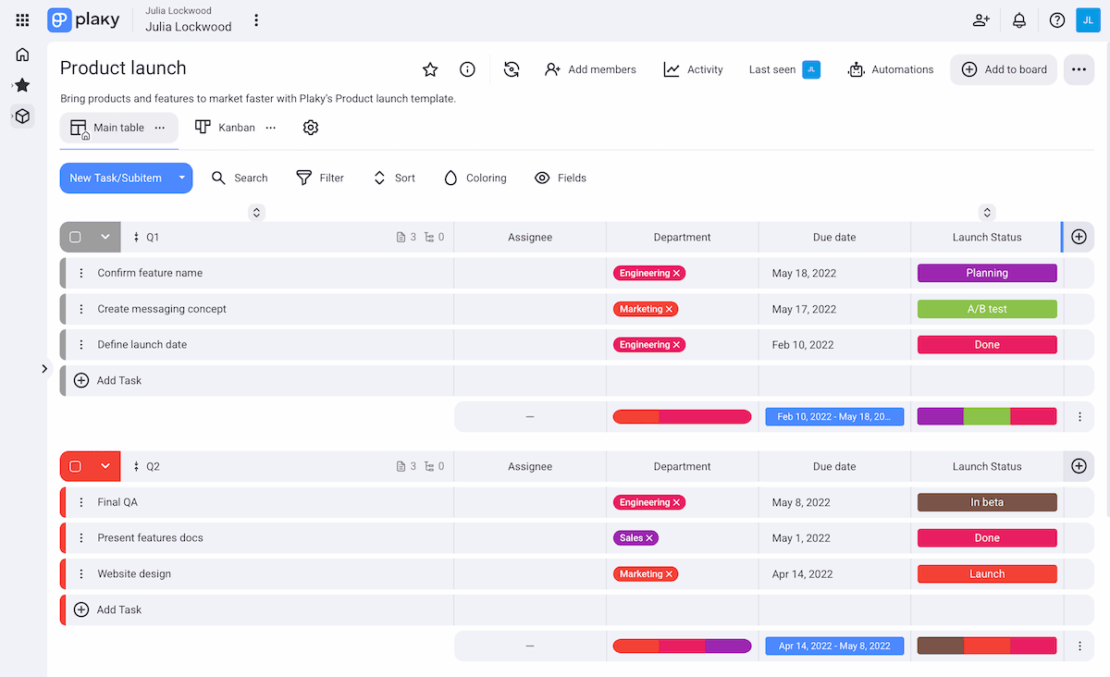Open the Automations panel
The width and height of the screenshot is (1110, 677).
tap(889, 69)
